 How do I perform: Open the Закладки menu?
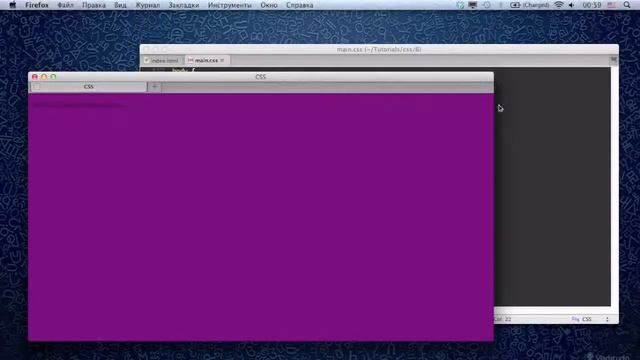pyautogui.click(x=184, y=5)
